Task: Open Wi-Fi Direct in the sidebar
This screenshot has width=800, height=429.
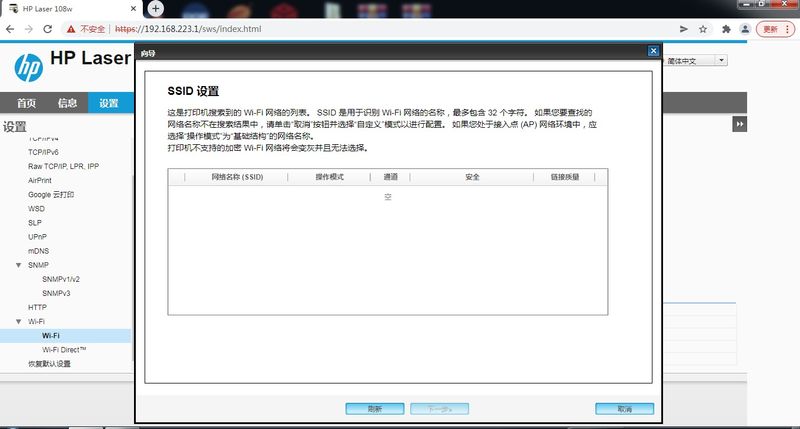Action: click(x=64, y=350)
